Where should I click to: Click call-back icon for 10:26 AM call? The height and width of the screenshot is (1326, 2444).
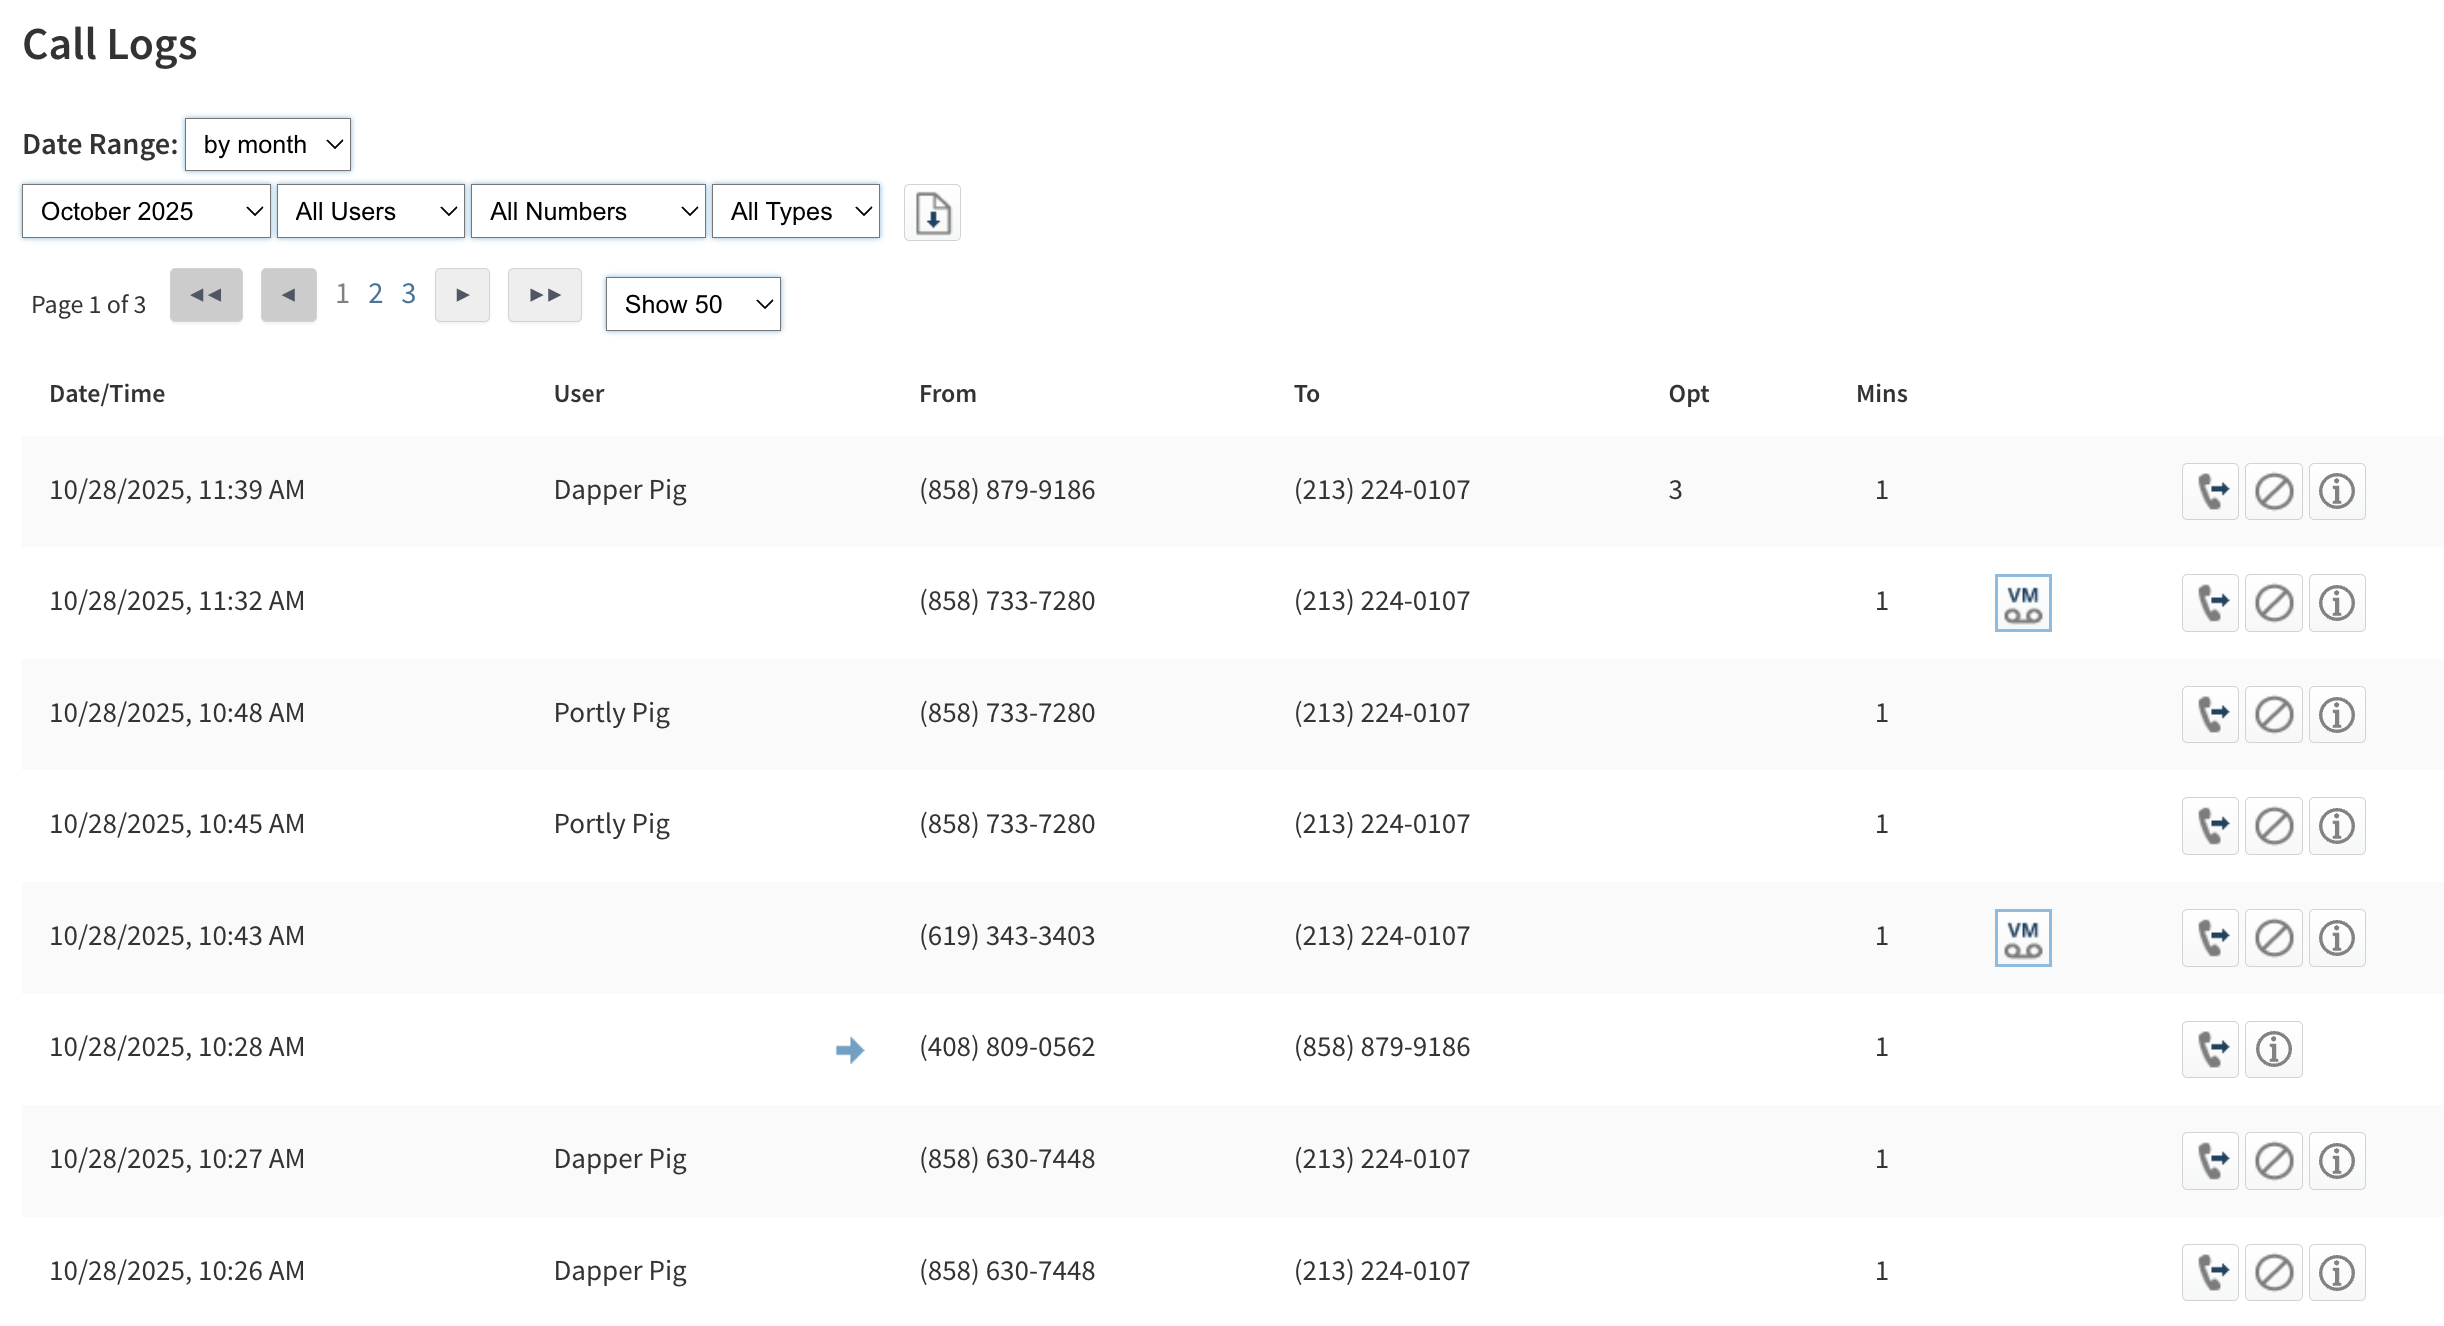pyautogui.click(x=2210, y=1273)
